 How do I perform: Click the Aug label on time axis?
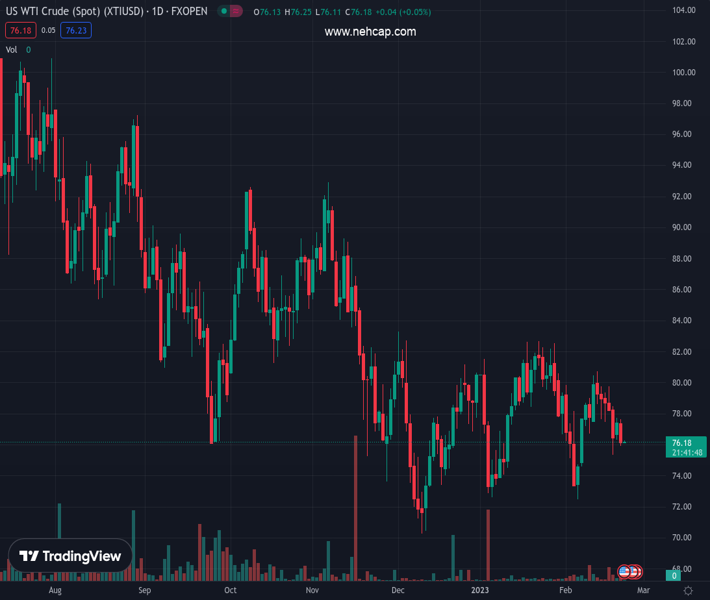tap(55, 591)
